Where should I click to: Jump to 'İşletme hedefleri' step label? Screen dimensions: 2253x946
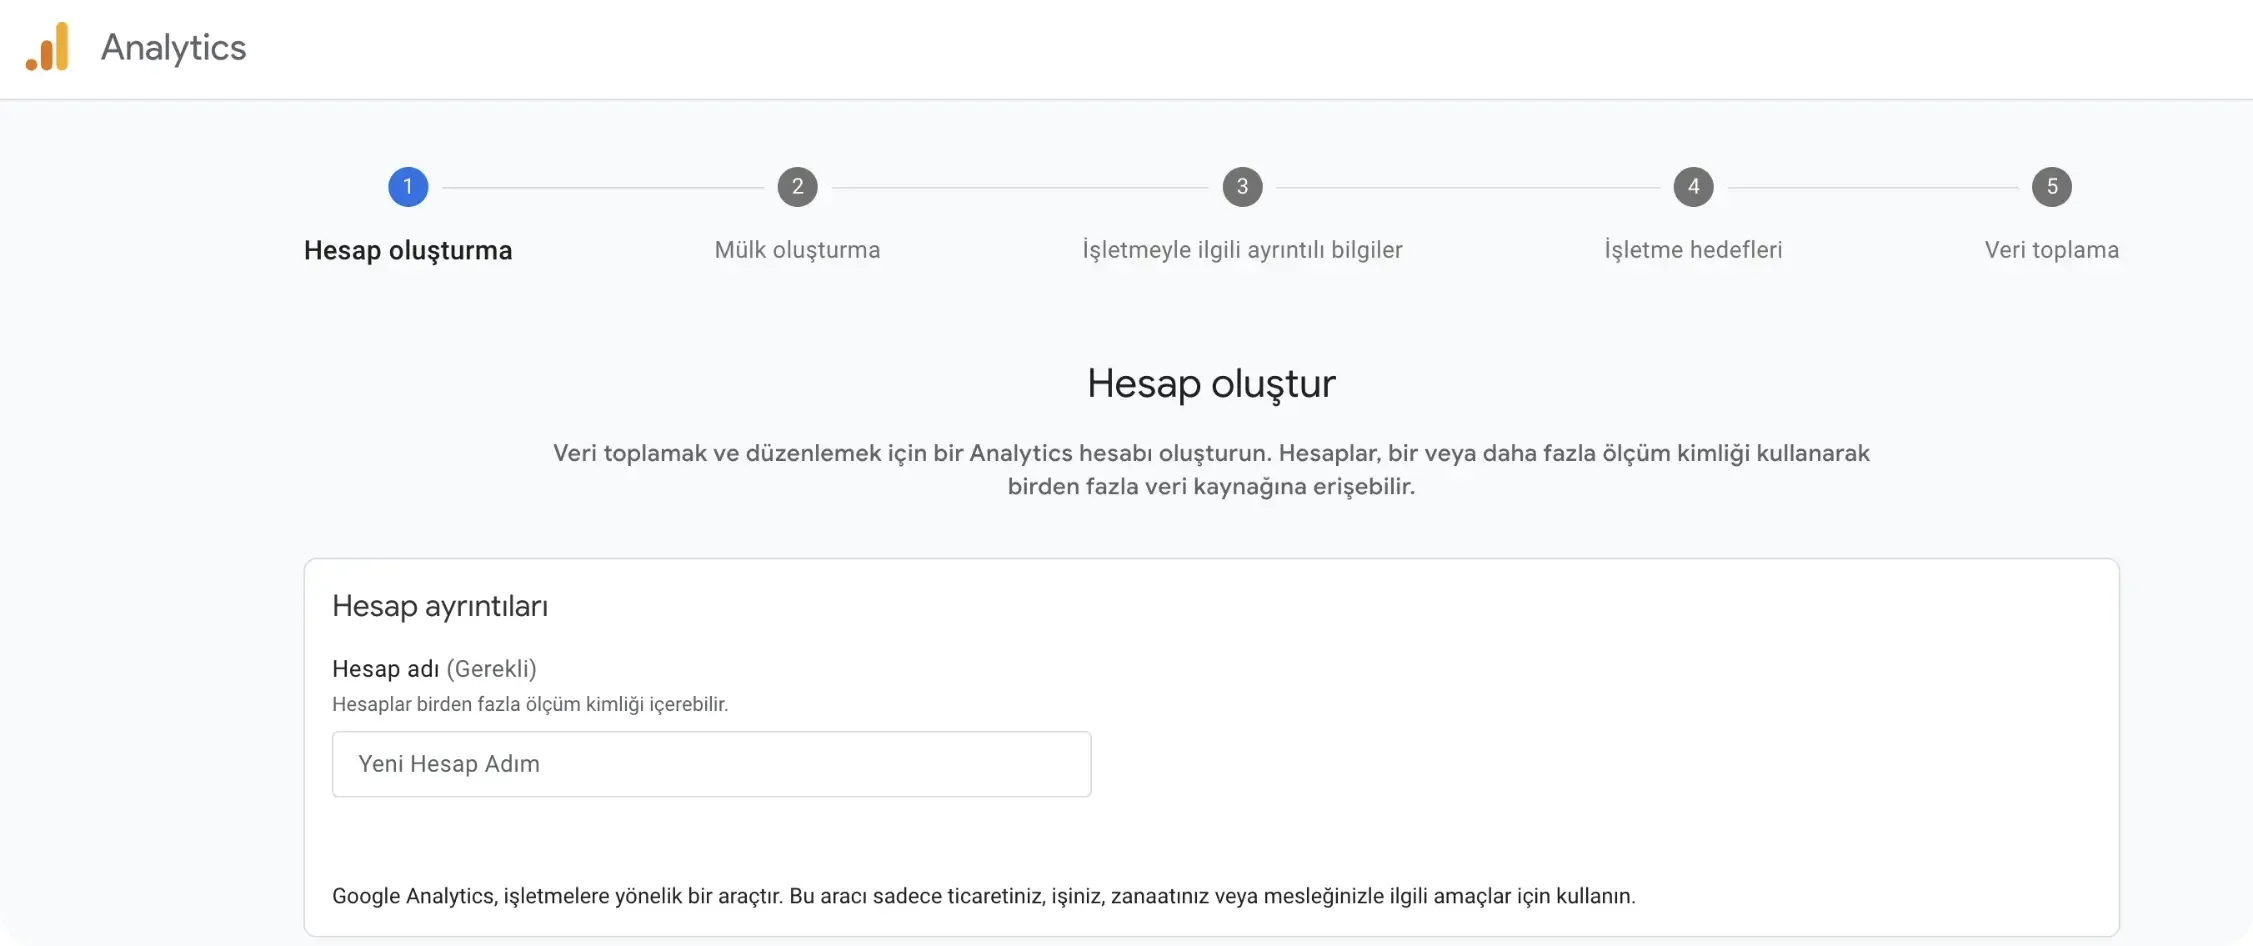point(1693,250)
